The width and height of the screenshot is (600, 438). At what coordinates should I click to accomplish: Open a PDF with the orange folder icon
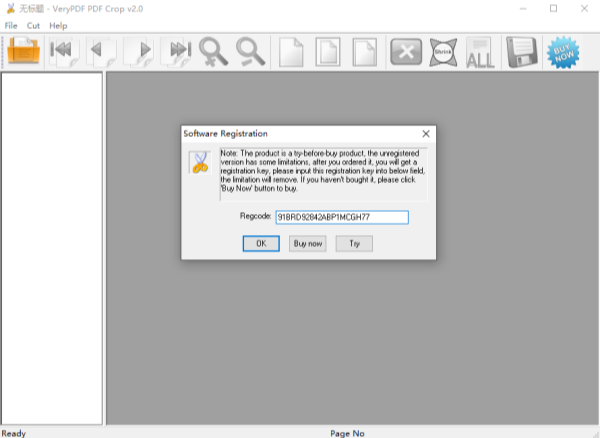pos(23,51)
